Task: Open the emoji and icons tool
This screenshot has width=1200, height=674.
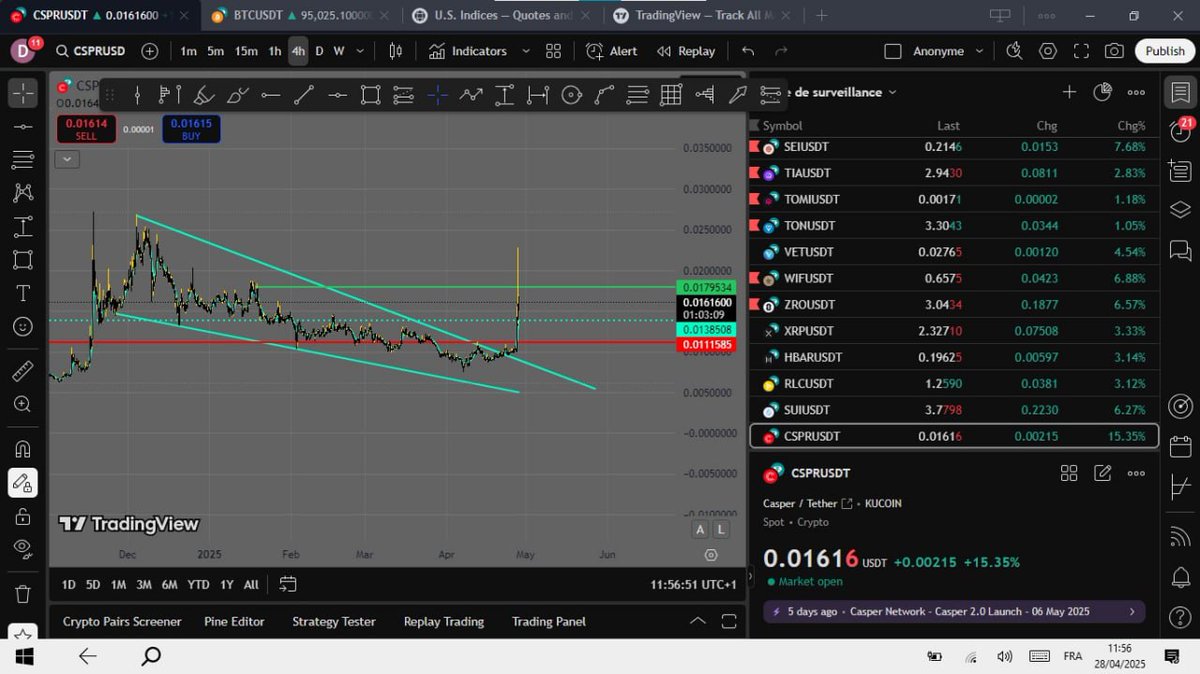Action: pyautogui.click(x=22, y=327)
